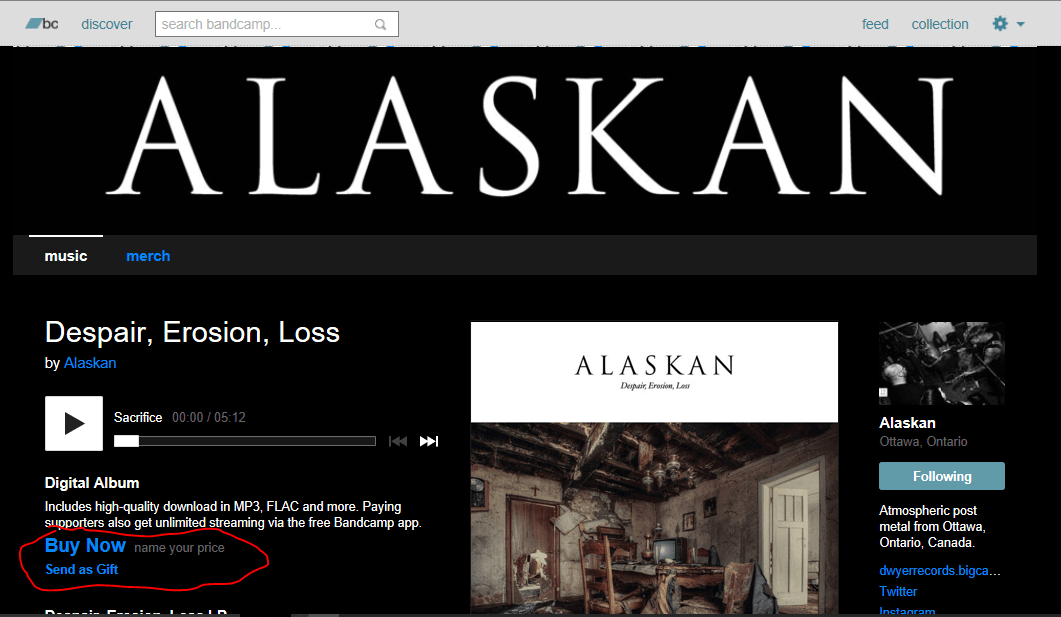Switch to the merch tab
This screenshot has height=617, width=1061.
pos(148,256)
